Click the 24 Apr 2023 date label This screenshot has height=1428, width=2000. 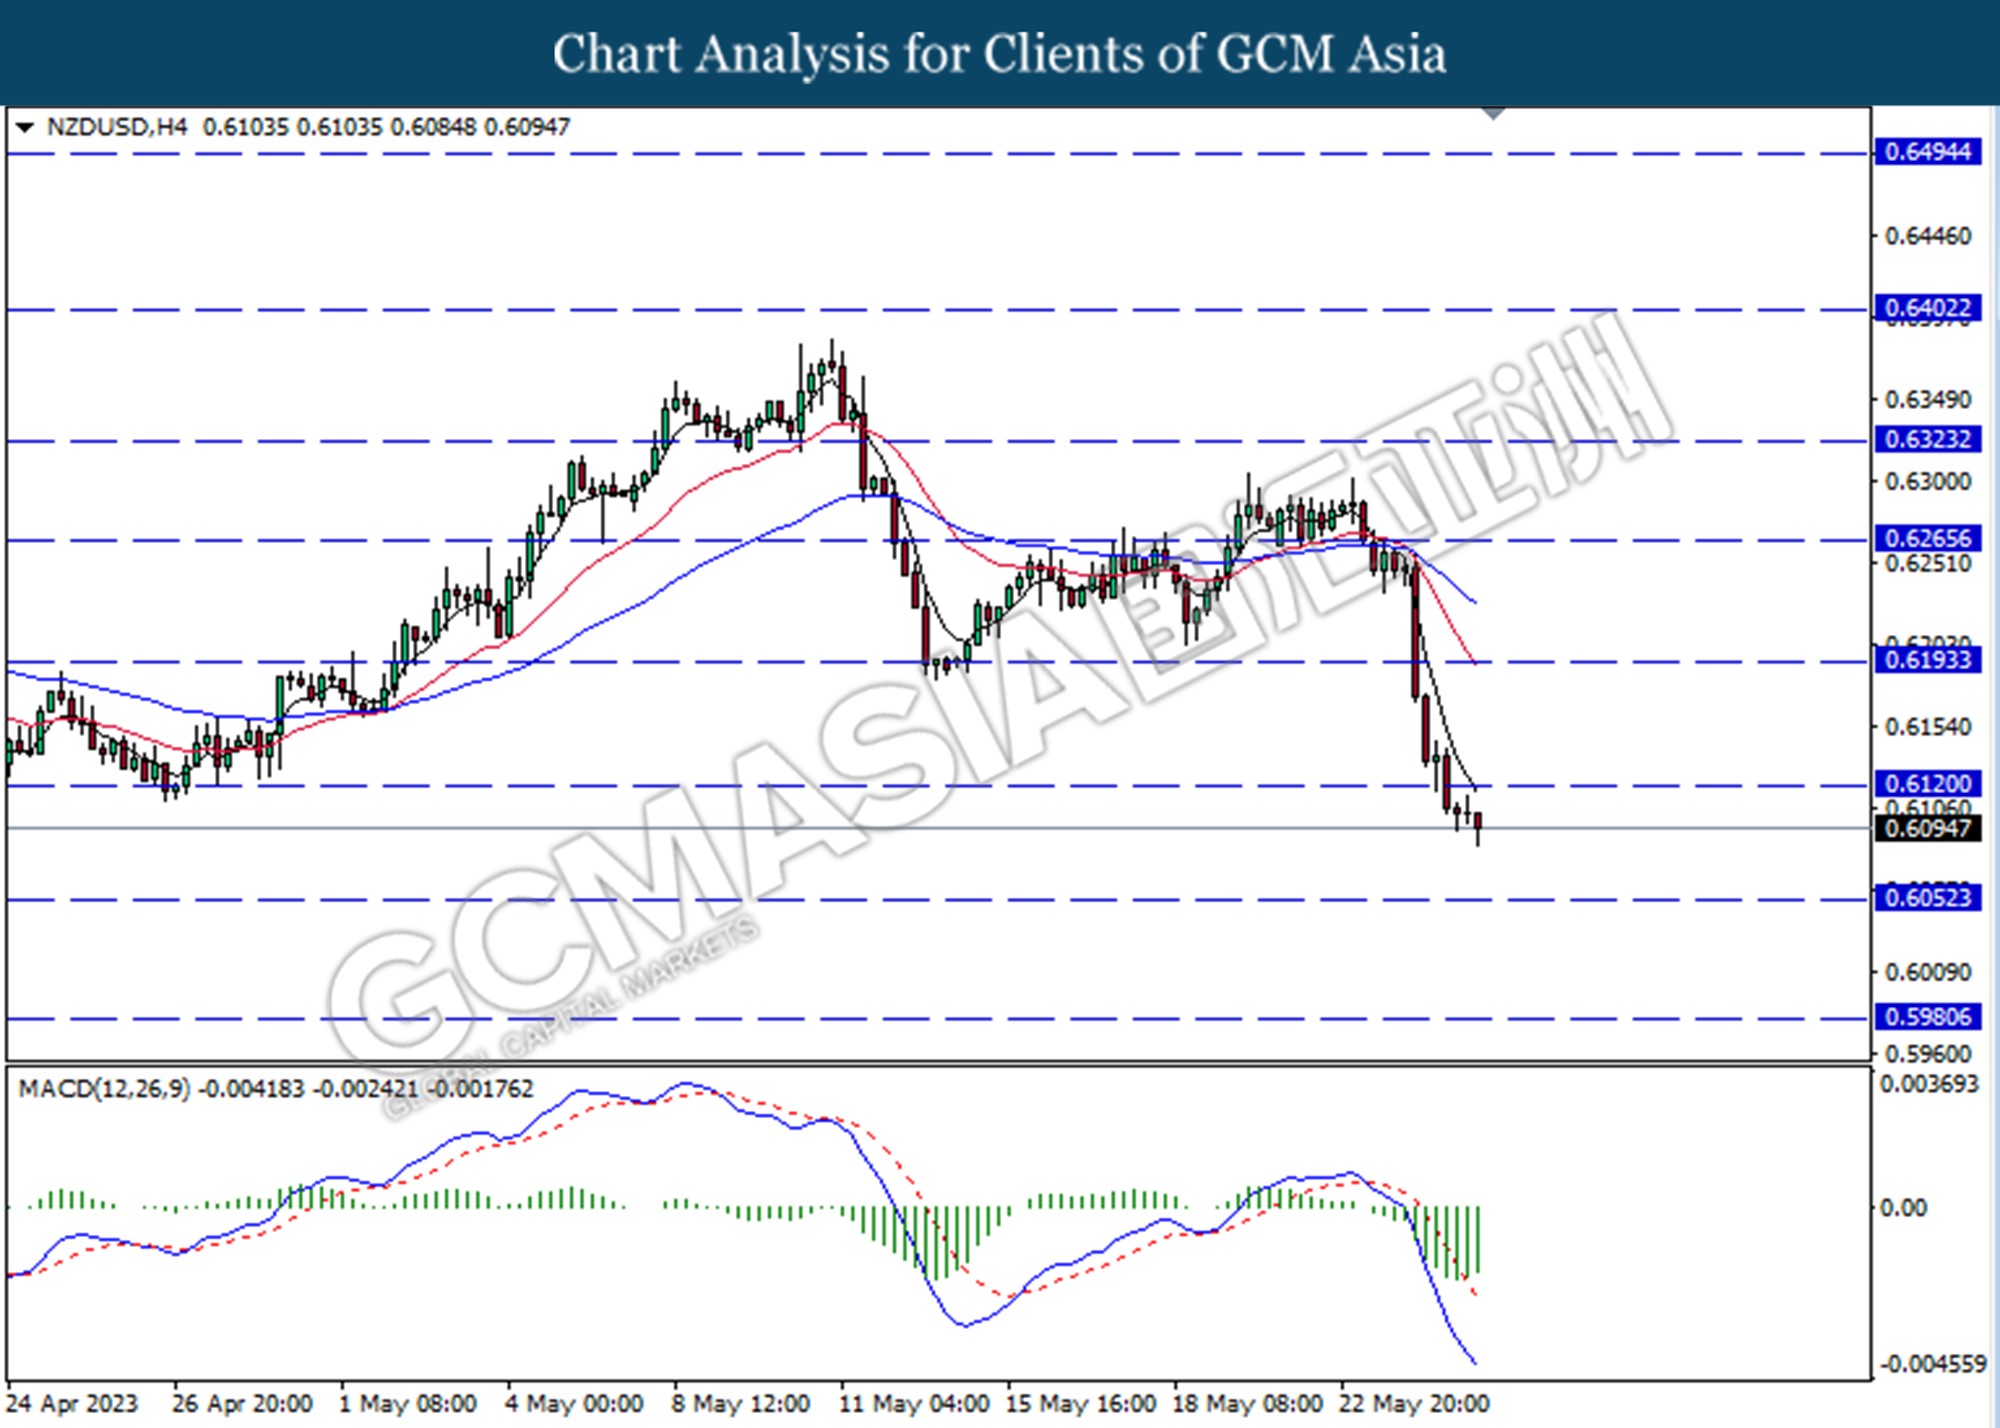coord(72,1404)
